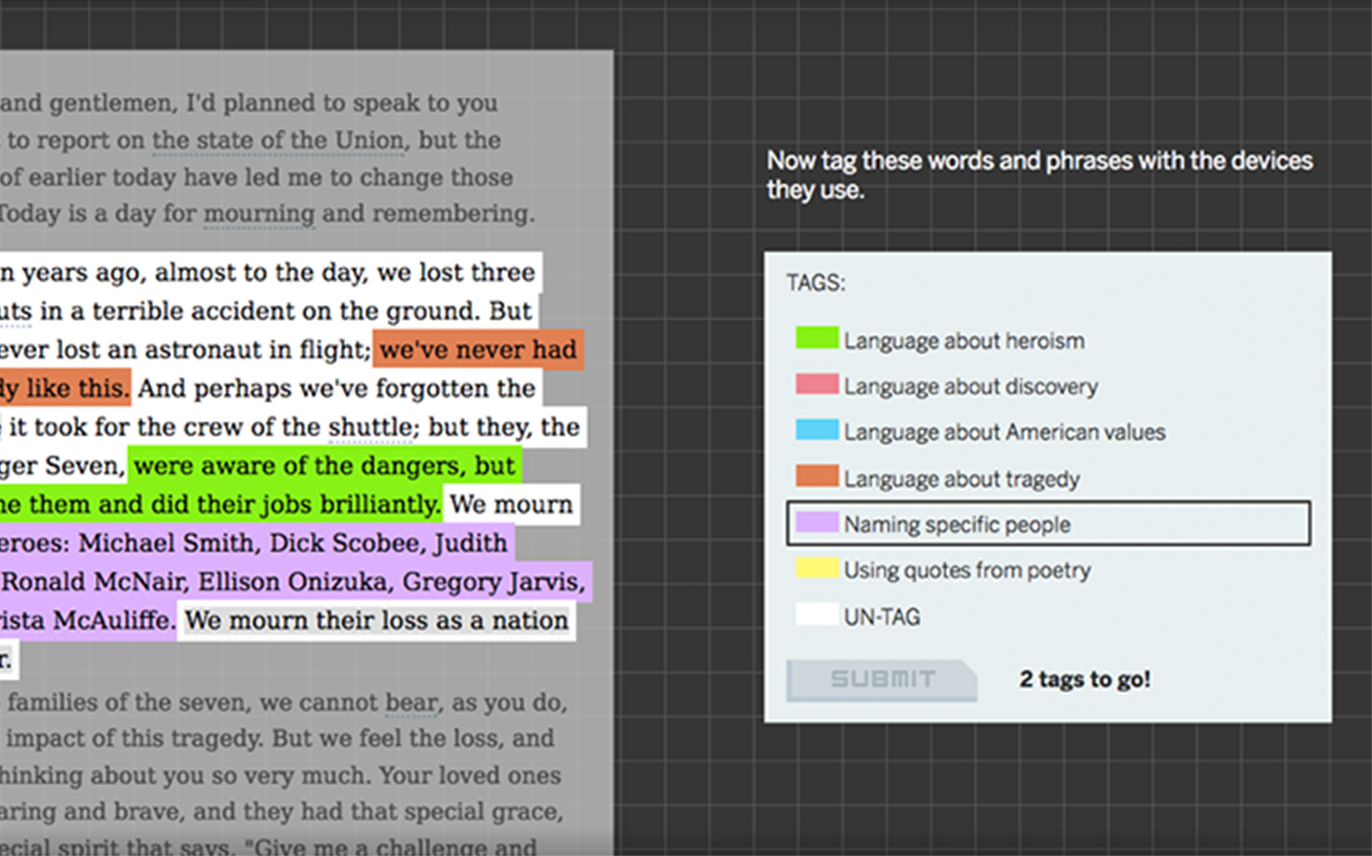
Task: Select the "Naming specific people" tag option
Action: 956,524
